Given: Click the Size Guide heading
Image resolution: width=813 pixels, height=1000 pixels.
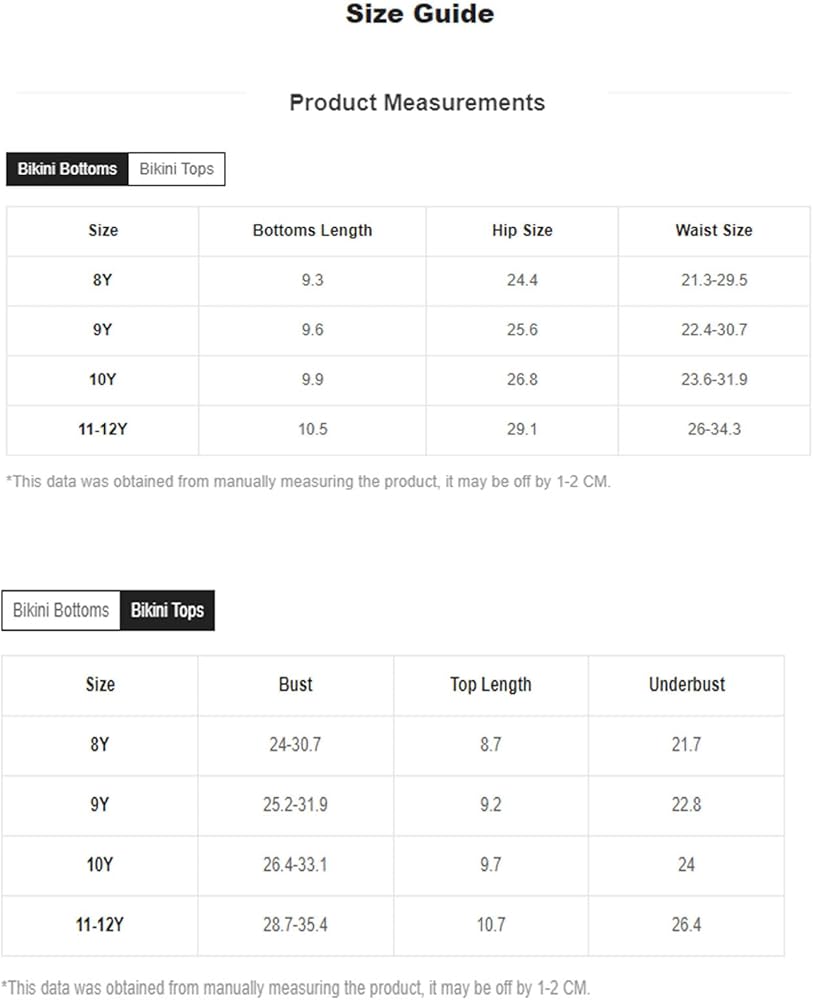Looking at the screenshot, I should [x=420, y=14].
